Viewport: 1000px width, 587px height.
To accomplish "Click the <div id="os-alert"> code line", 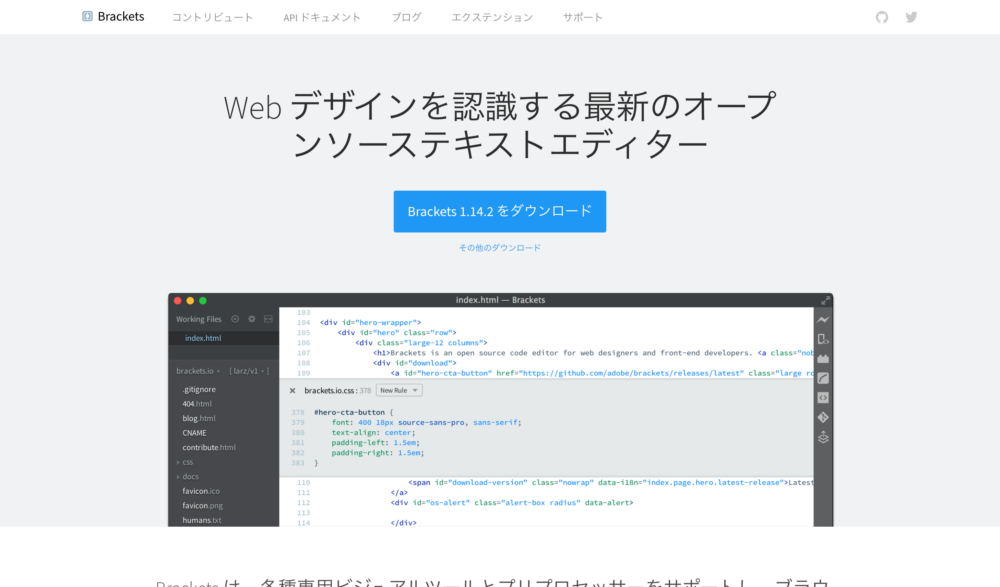I will tap(512, 503).
